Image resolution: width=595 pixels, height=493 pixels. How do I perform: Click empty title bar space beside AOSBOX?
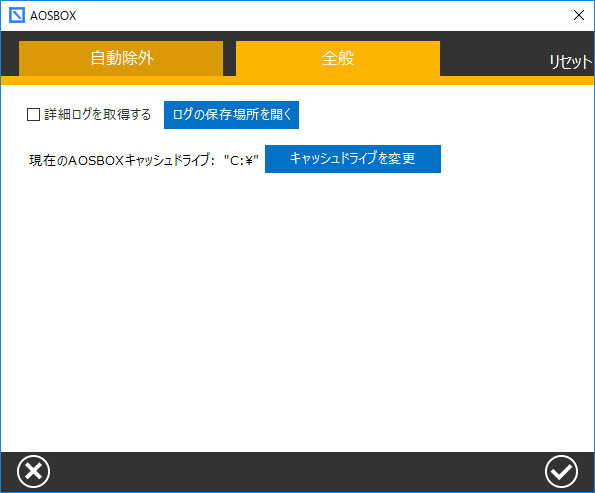tap(323, 16)
